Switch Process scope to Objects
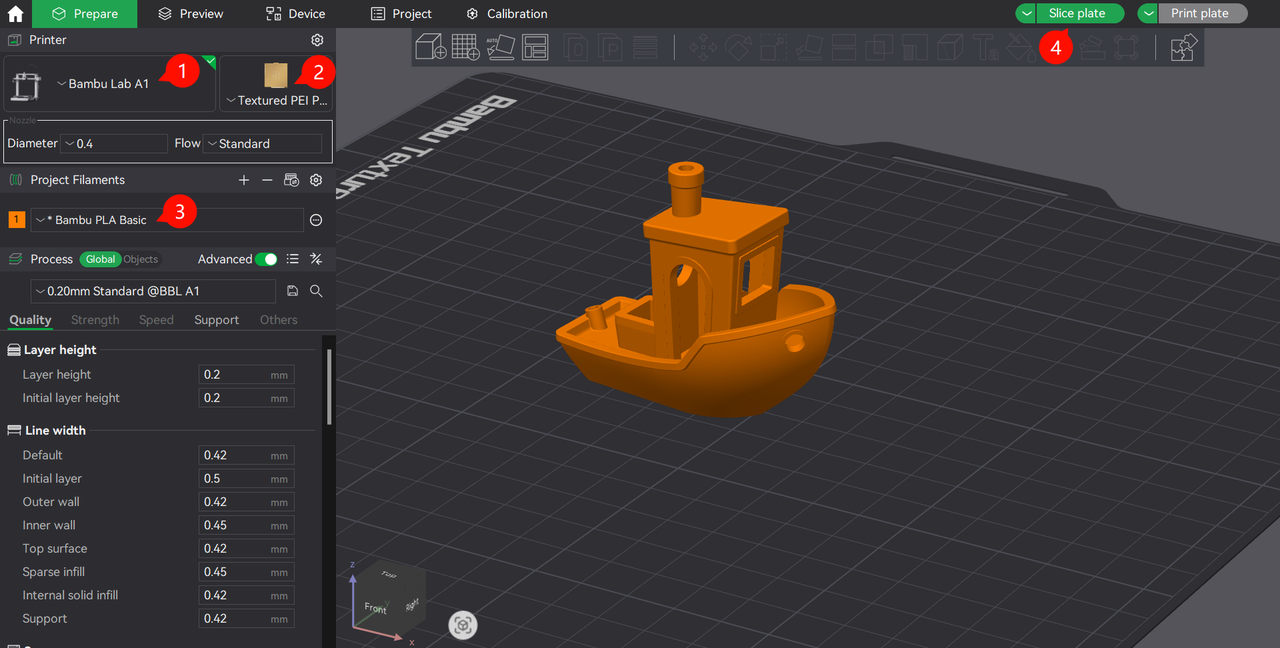Viewport: 1280px width, 648px height. tap(141, 259)
